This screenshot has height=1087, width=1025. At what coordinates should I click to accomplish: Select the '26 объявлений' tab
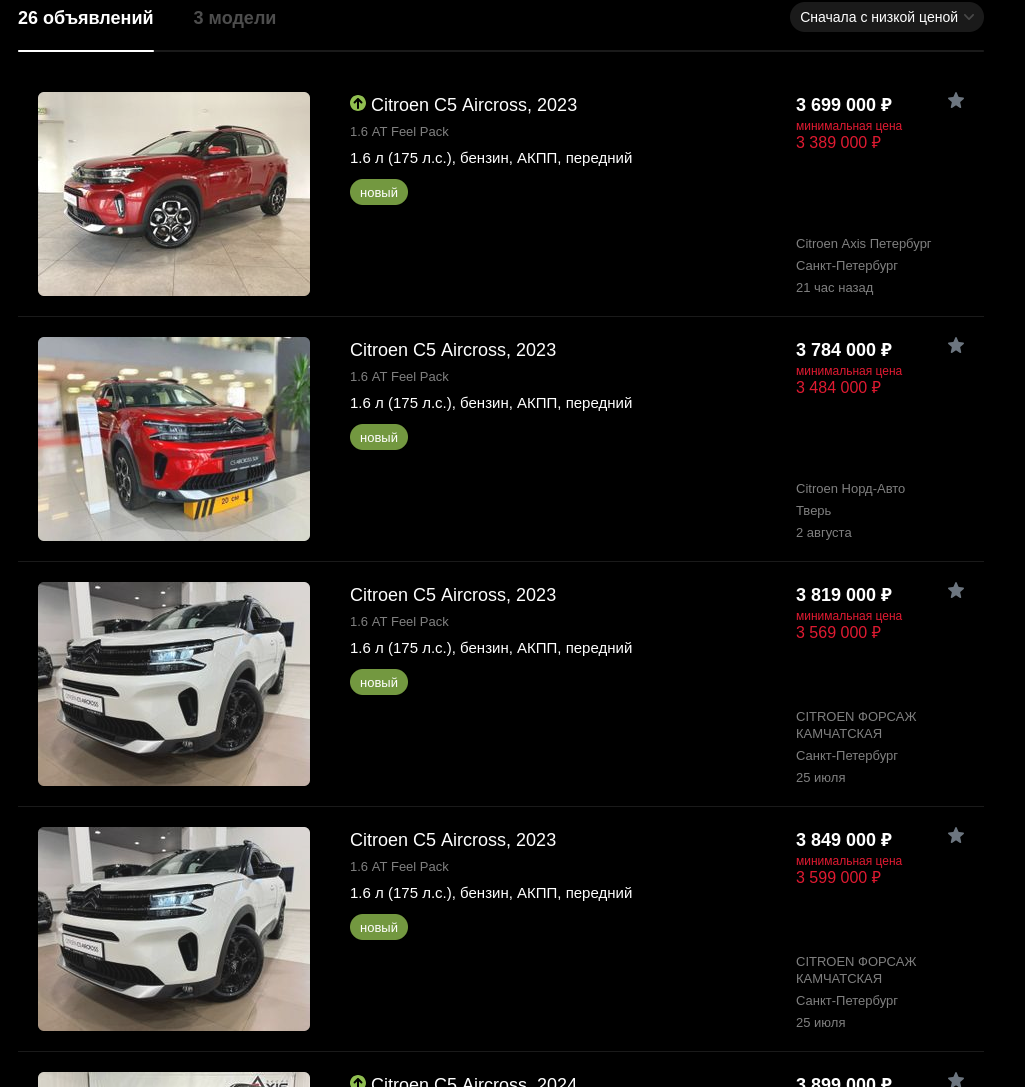click(85, 18)
